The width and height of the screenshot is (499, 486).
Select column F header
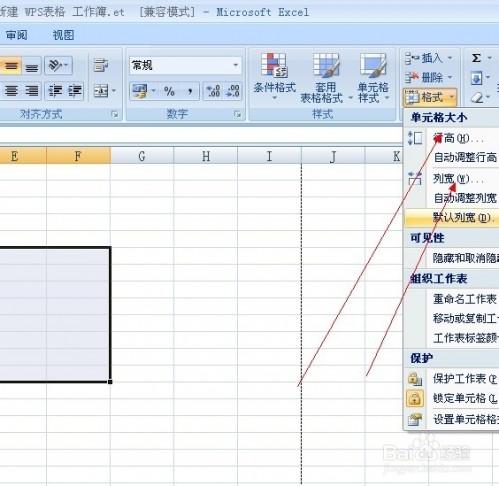click(x=78, y=156)
